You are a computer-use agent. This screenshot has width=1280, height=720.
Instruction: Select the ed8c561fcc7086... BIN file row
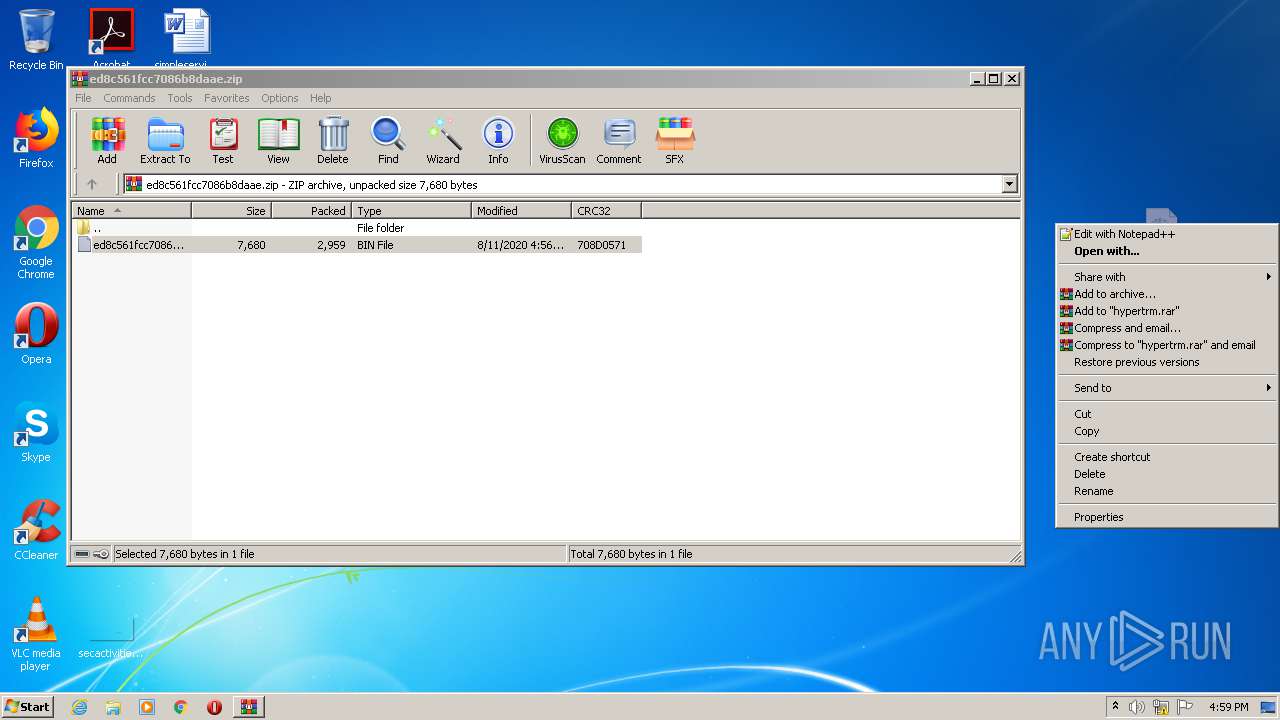357,245
